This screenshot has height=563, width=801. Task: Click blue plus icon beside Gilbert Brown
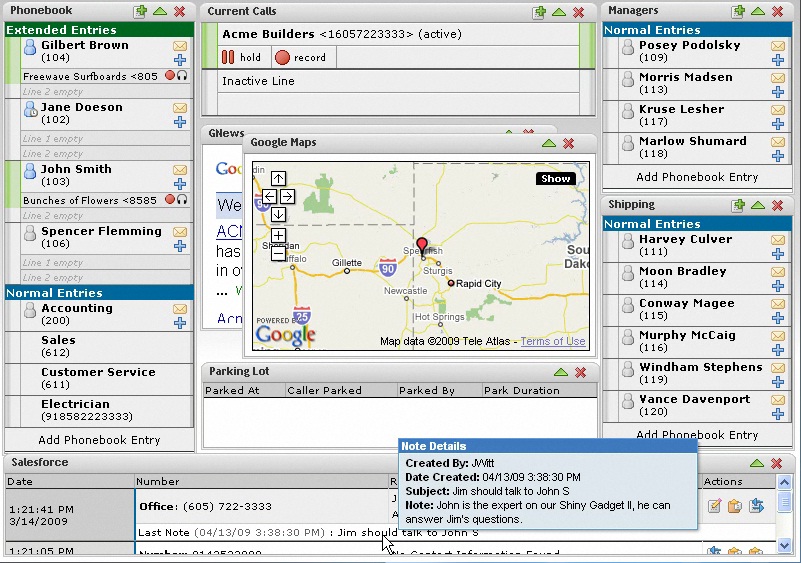click(x=180, y=60)
